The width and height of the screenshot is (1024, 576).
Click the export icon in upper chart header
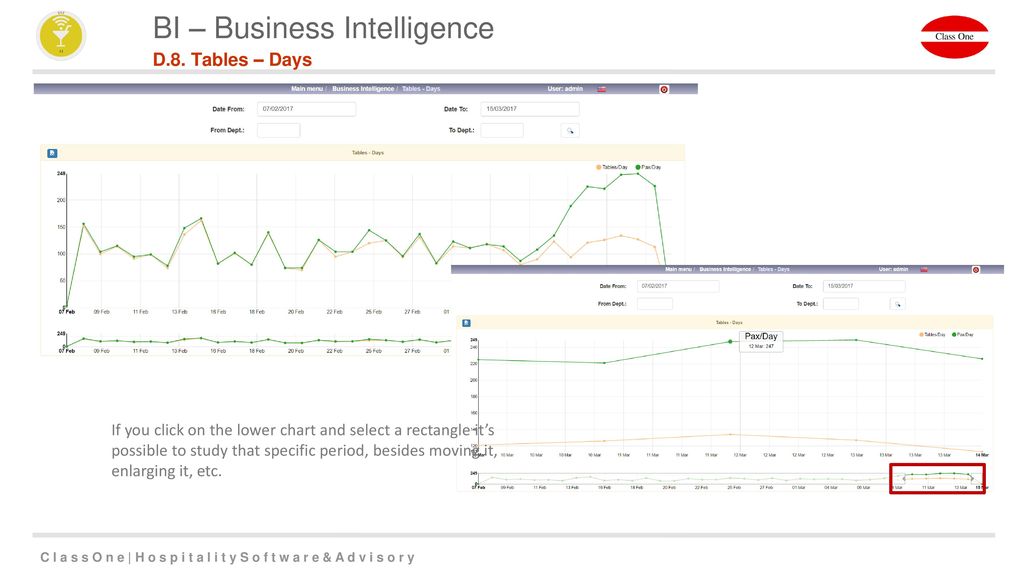click(x=52, y=153)
